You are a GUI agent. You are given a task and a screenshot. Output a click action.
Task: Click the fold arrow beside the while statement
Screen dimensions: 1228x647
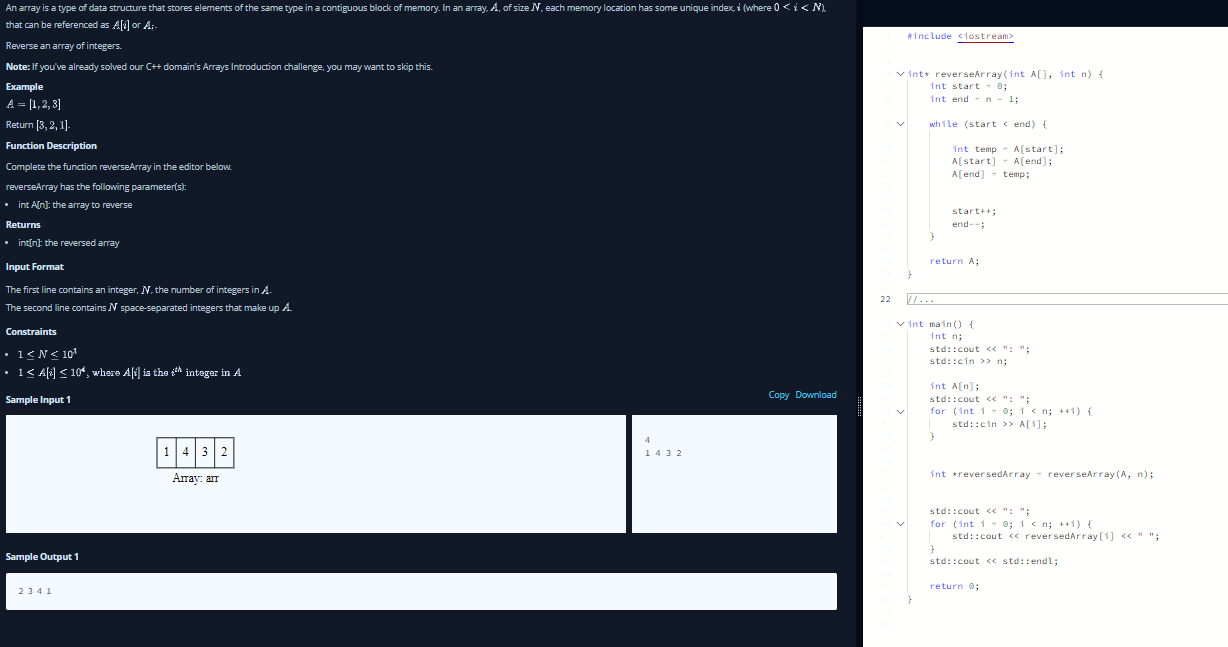click(x=900, y=124)
